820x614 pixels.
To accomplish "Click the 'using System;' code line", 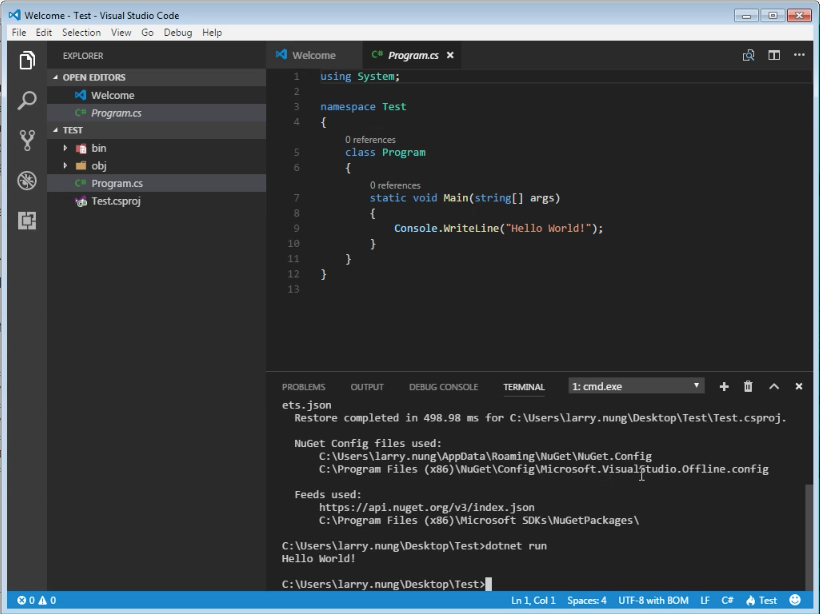I will 360,76.
